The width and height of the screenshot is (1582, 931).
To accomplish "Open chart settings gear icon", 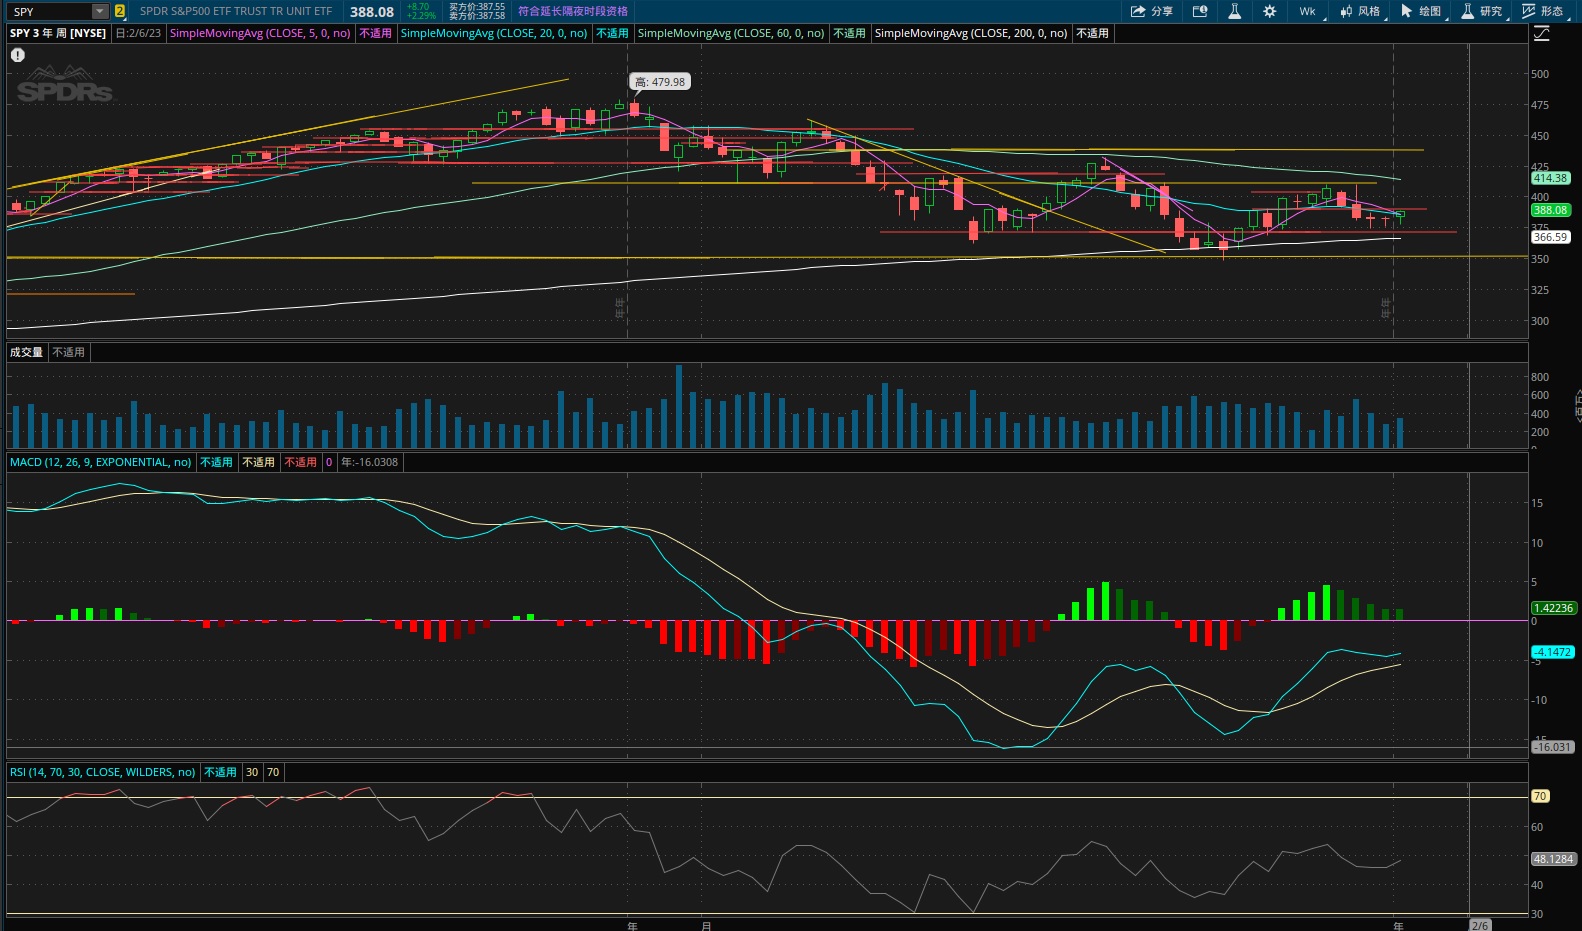I will pyautogui.click(x=1270, y=12).
